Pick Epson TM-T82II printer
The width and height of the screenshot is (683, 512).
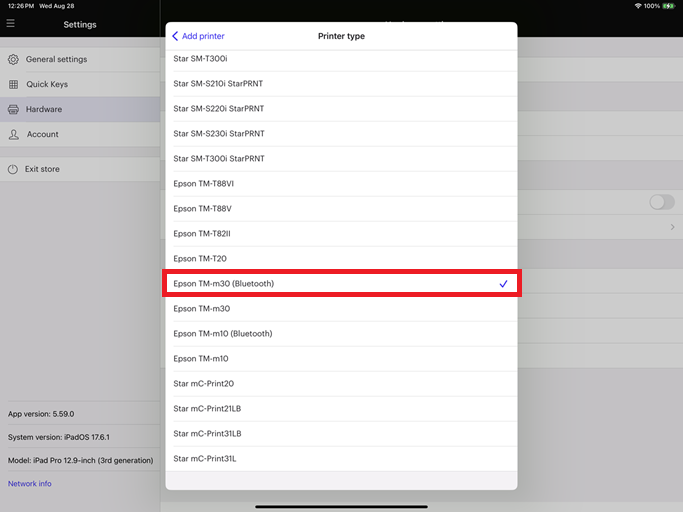[342, 234]
